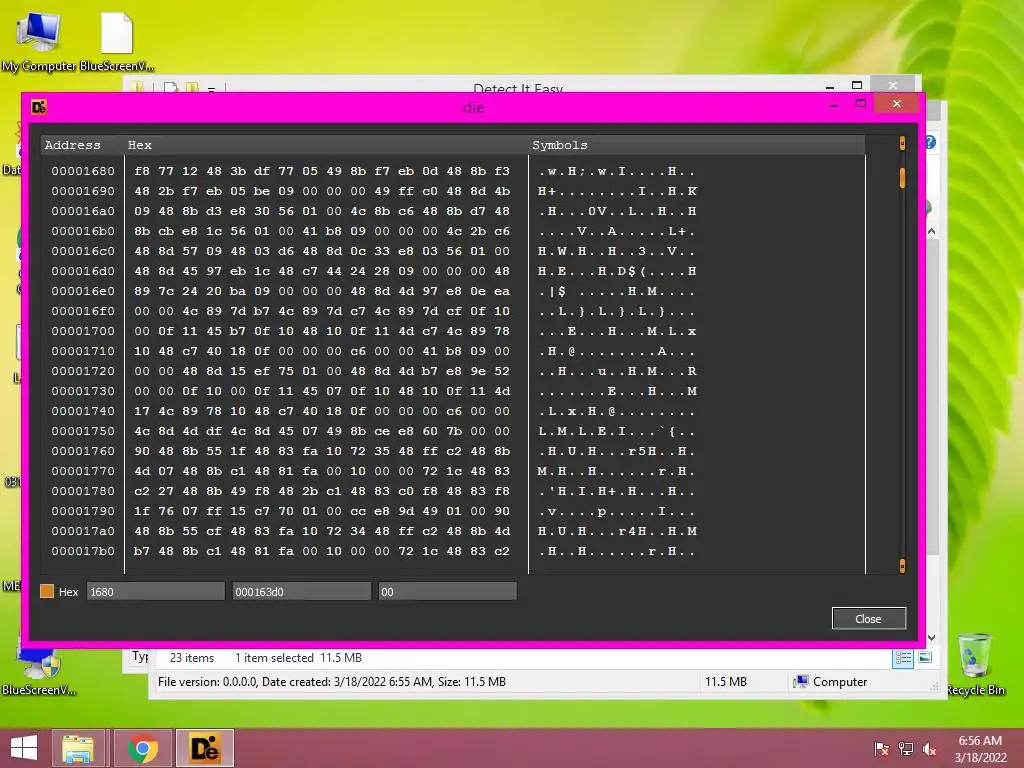1024x768 pixels.
Task: Select address row 00001710
Action: [x=83, y=351]
